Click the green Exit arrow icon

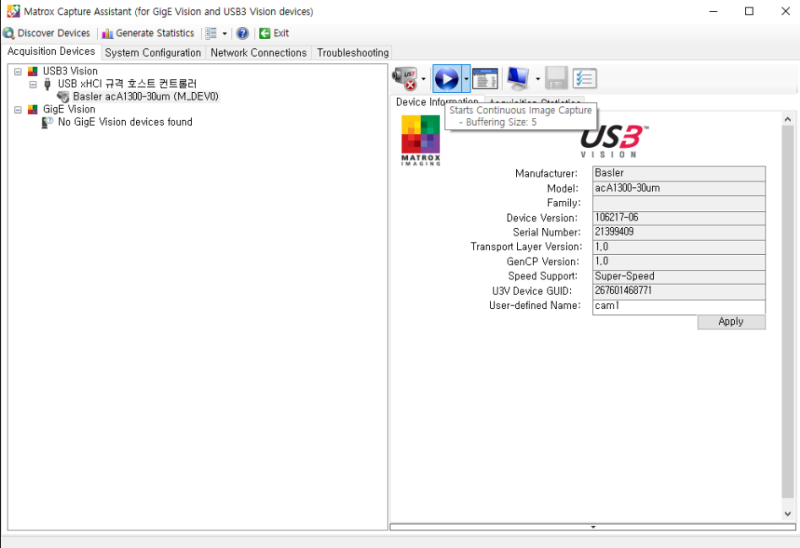pyautogui.click(x=264, y=34)
